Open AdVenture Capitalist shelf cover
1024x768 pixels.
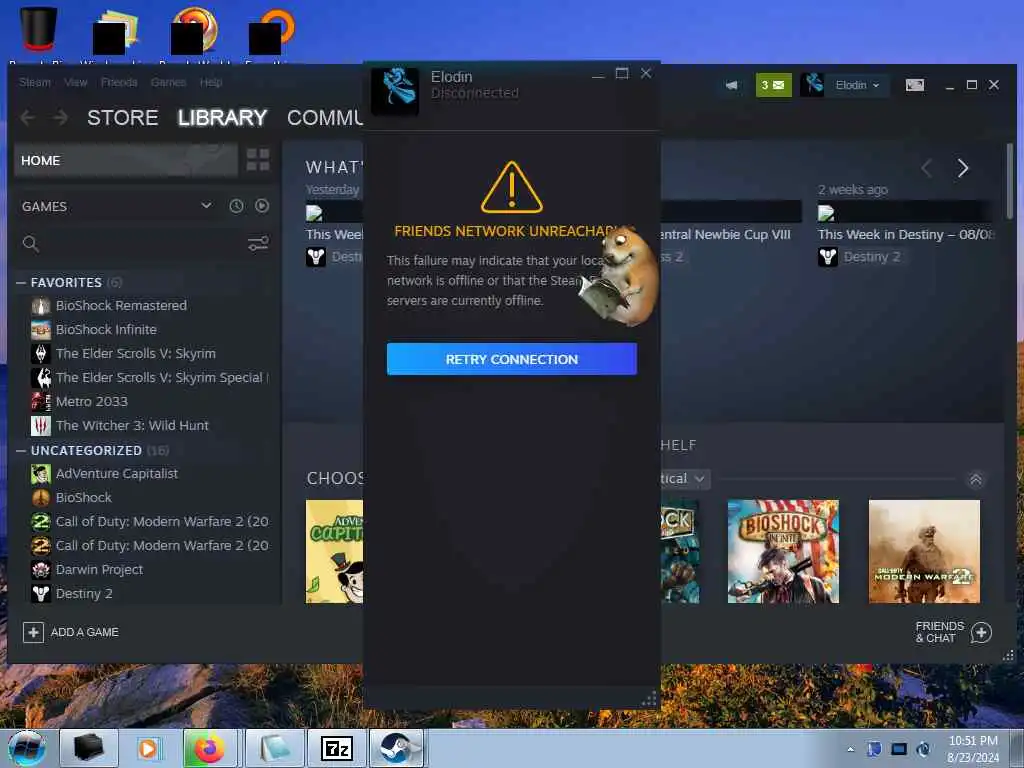point(334,551)
